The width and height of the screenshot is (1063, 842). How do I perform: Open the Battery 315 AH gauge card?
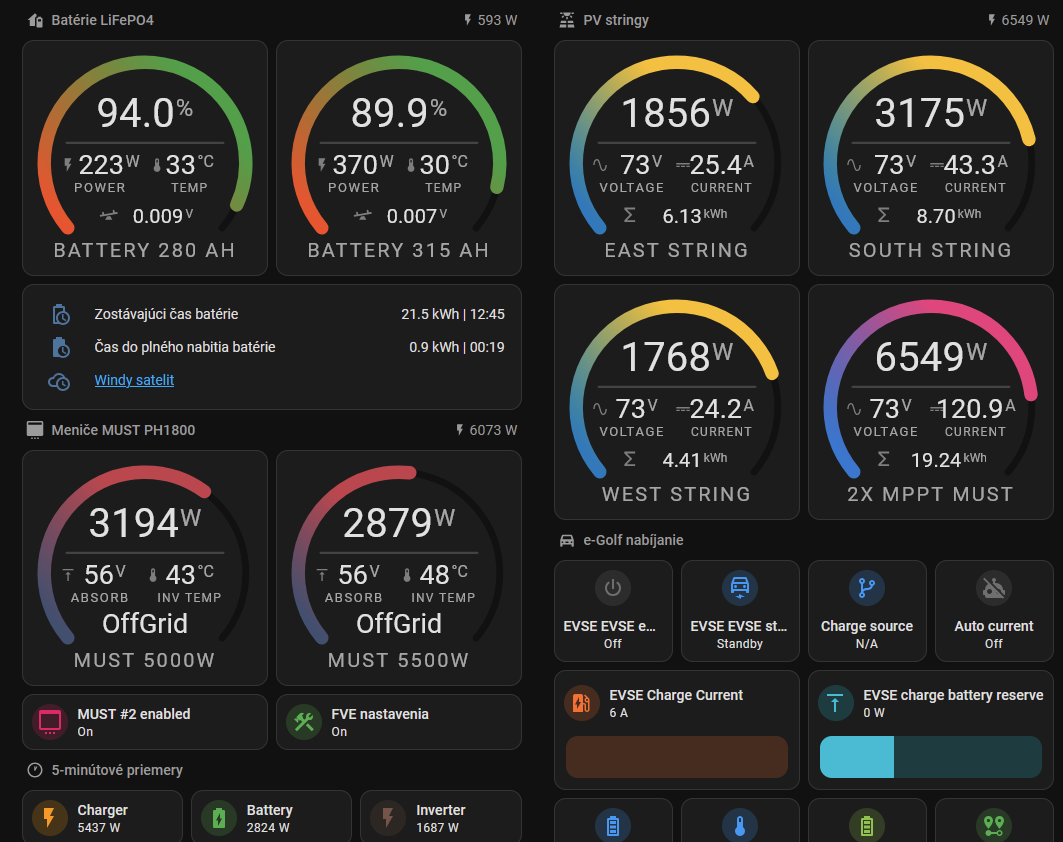click(x=399, y=158)
